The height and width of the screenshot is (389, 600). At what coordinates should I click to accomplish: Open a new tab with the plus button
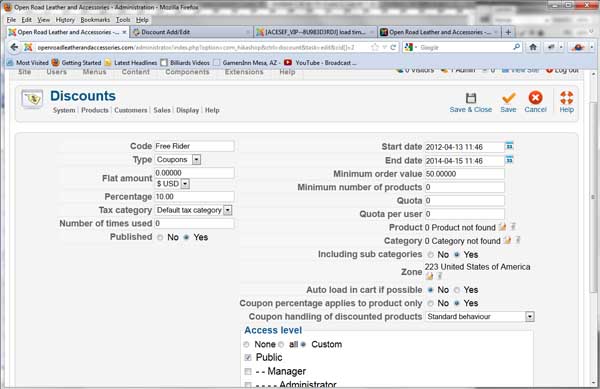point(508,32)
